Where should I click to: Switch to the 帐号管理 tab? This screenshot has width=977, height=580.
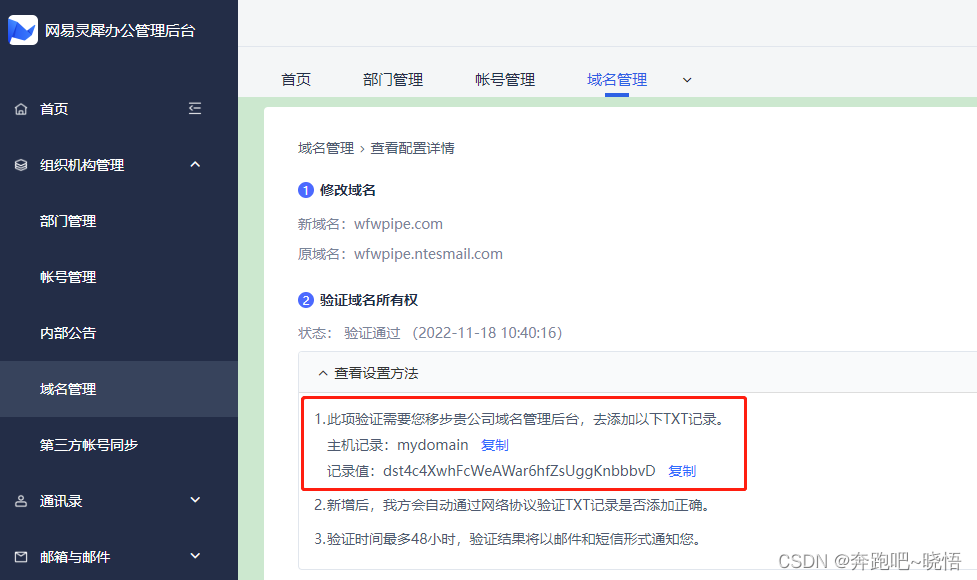505,80
